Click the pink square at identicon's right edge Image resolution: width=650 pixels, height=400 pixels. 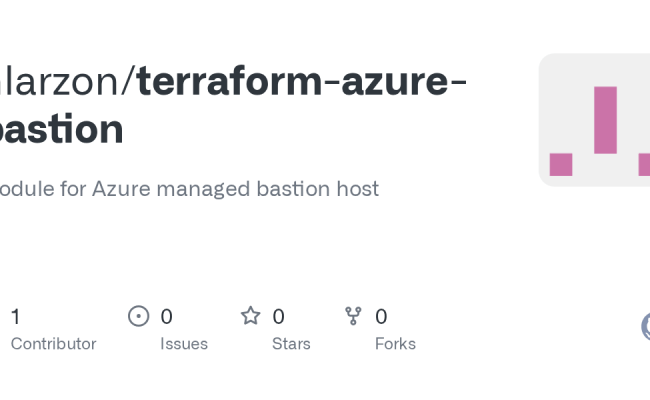tap(644, 164)
